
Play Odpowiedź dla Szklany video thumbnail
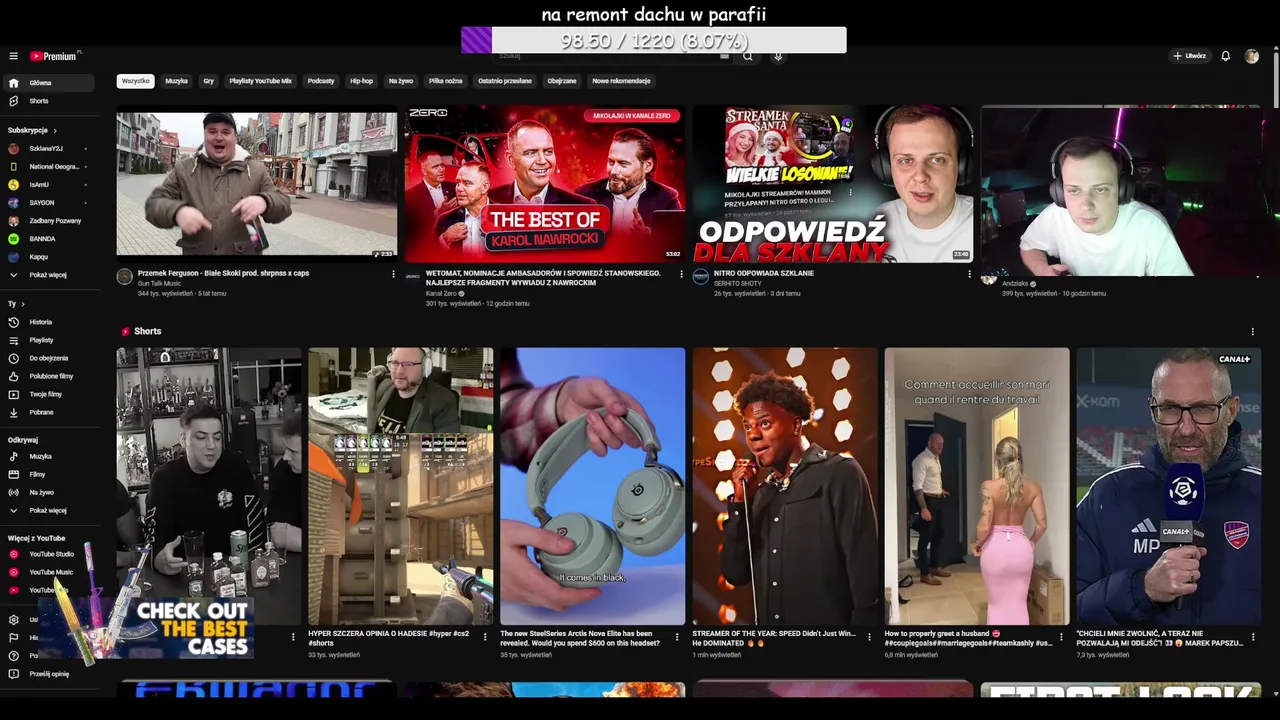(833, 183)
